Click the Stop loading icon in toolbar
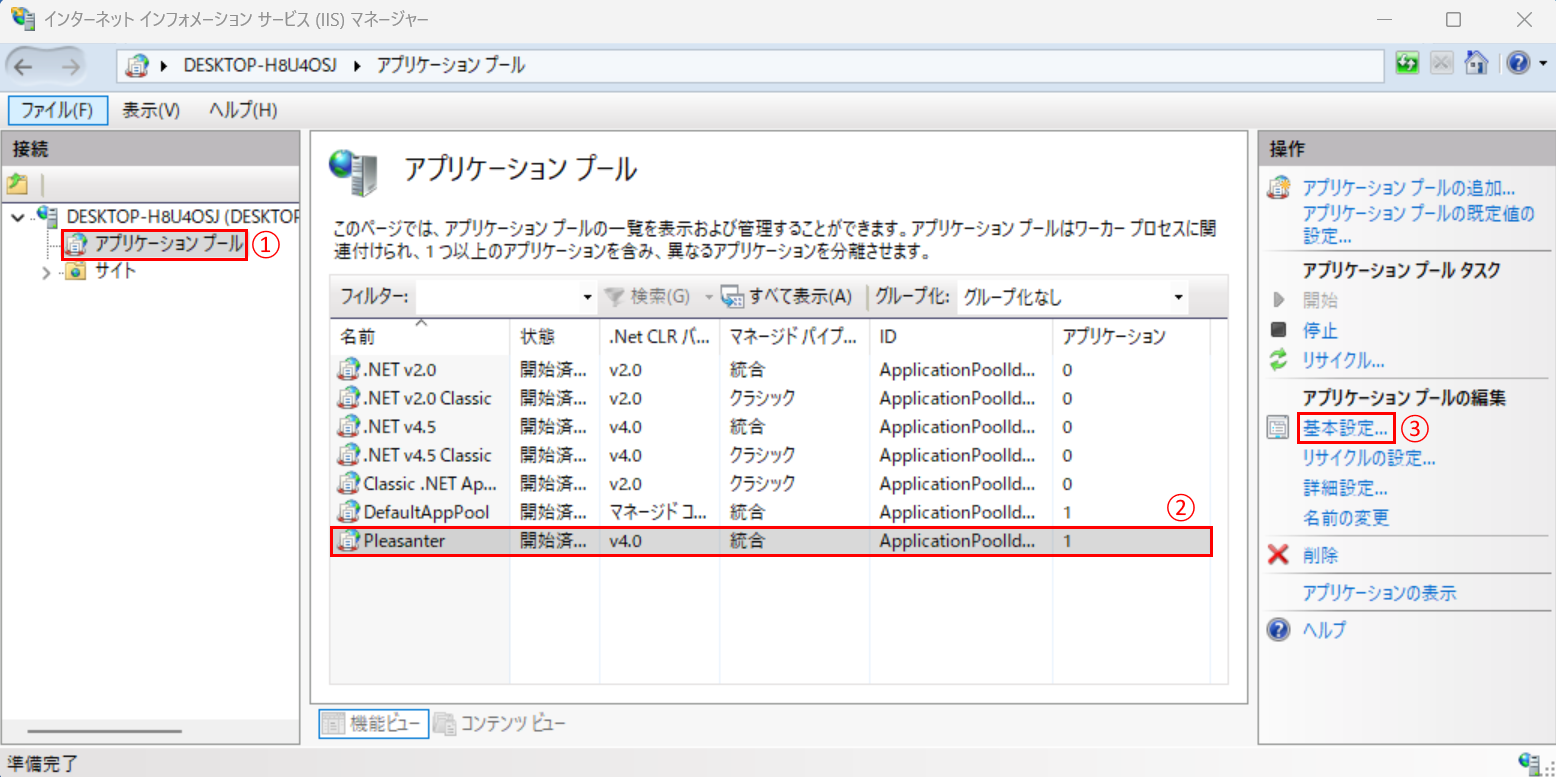This screenshot has width=1556, height=777. pyautogui.click(x=1441, y=63)
